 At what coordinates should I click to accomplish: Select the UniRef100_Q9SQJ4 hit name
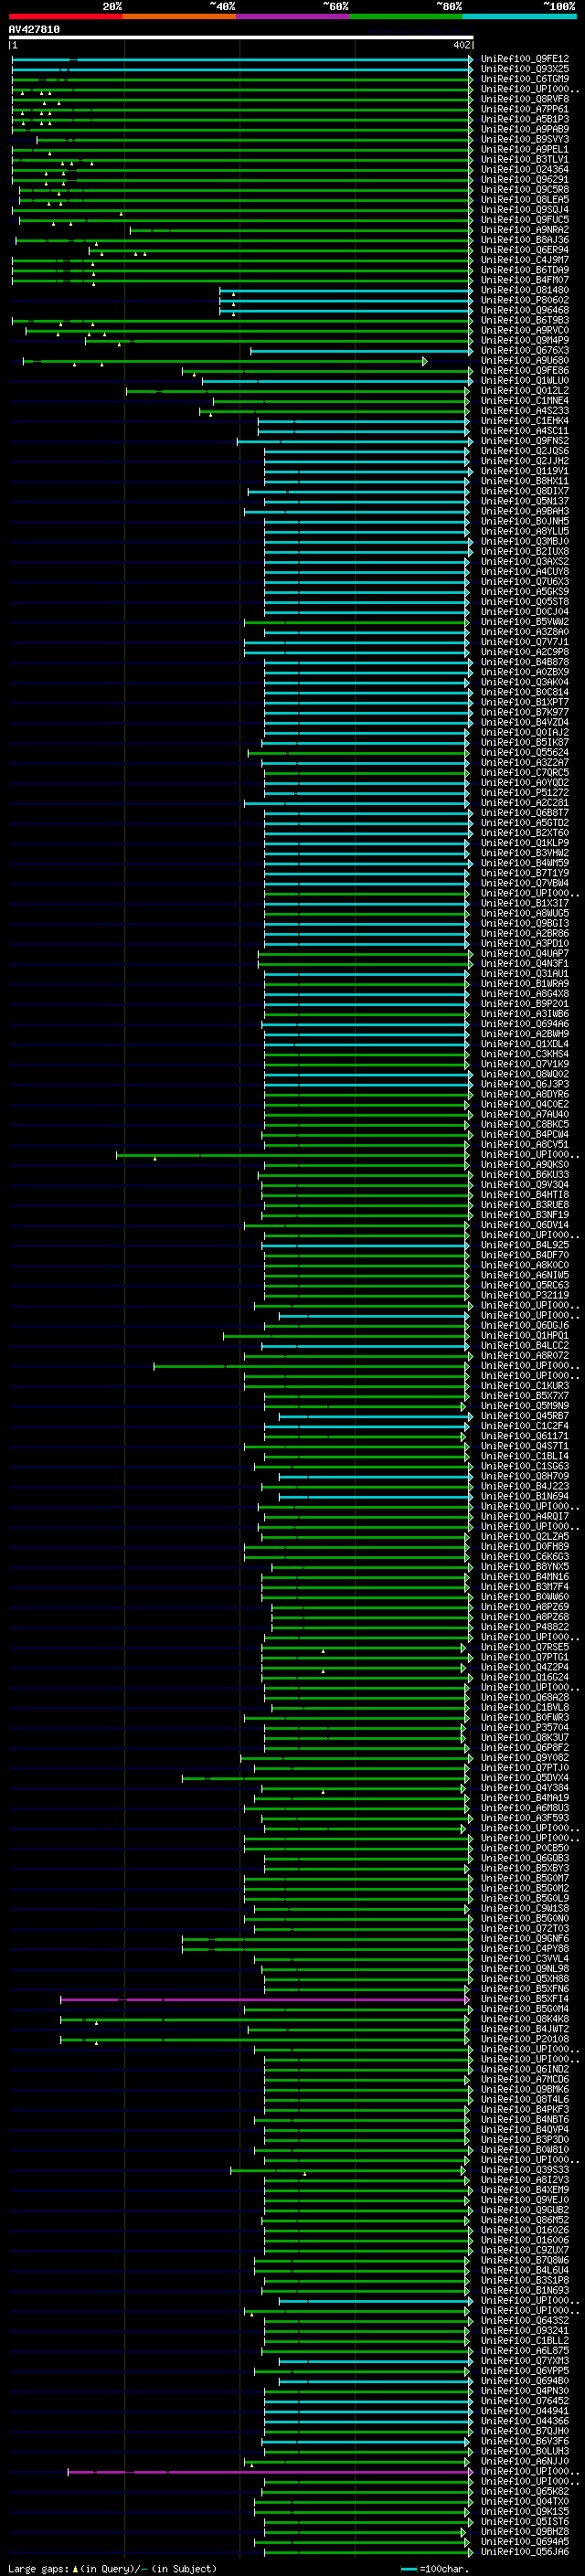[x=525, y=210]
